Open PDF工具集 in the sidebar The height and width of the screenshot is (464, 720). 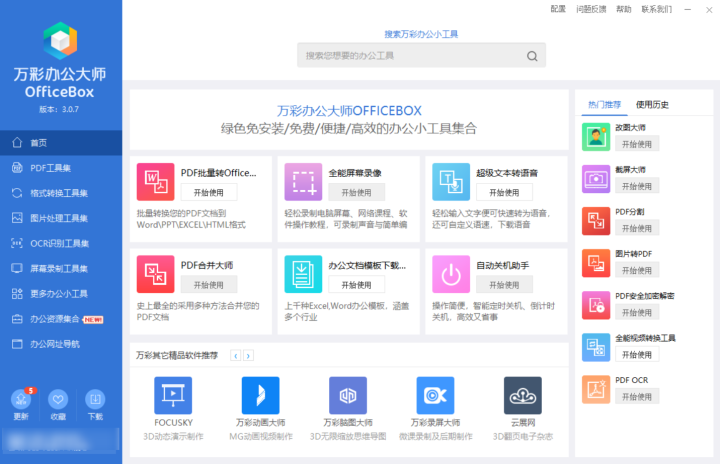click(61, 168)
